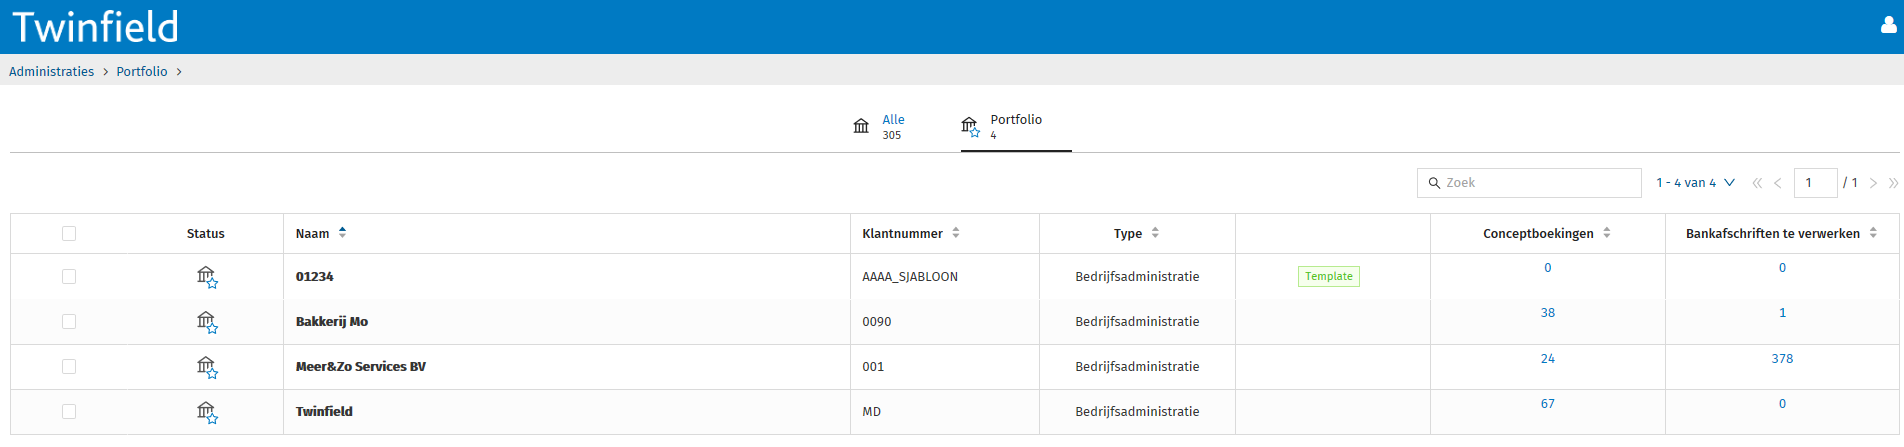Open the user profile icon
Image resolution: width=1904 pixels, height=447 pixels.
[1888, 26]
